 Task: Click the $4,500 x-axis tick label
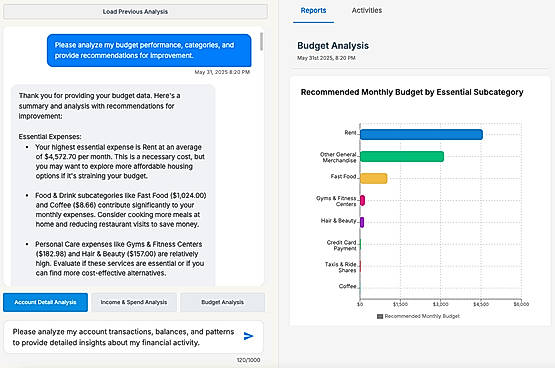click(x=481, y=304)
